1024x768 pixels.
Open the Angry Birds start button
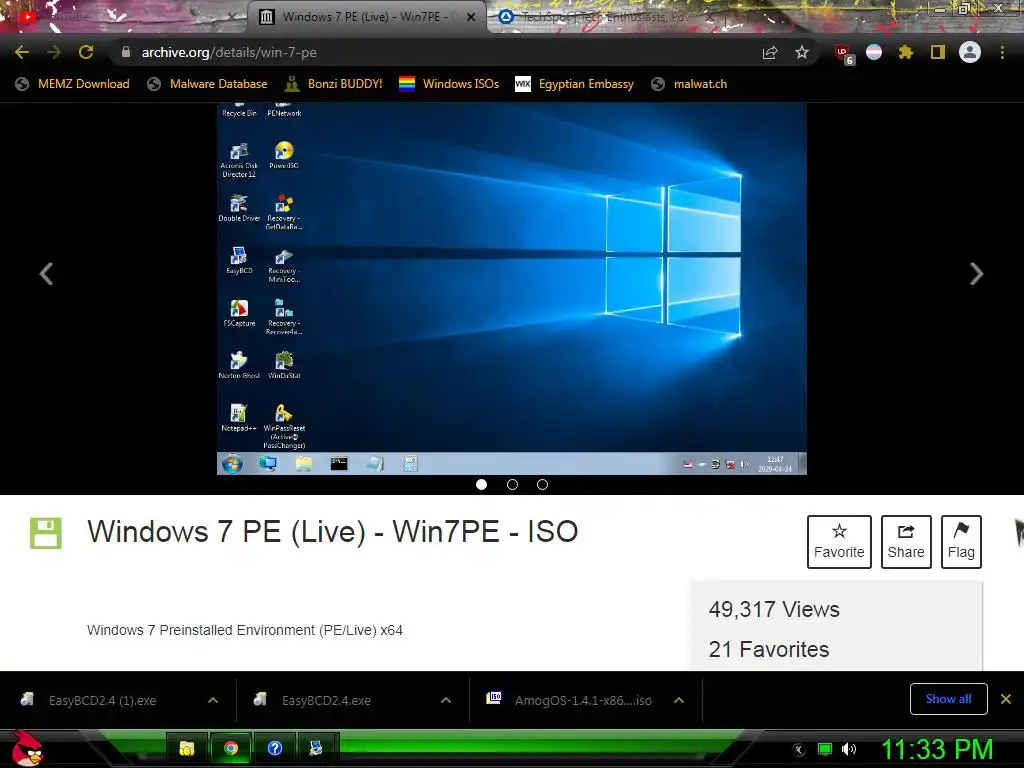(x=28, y=748)
